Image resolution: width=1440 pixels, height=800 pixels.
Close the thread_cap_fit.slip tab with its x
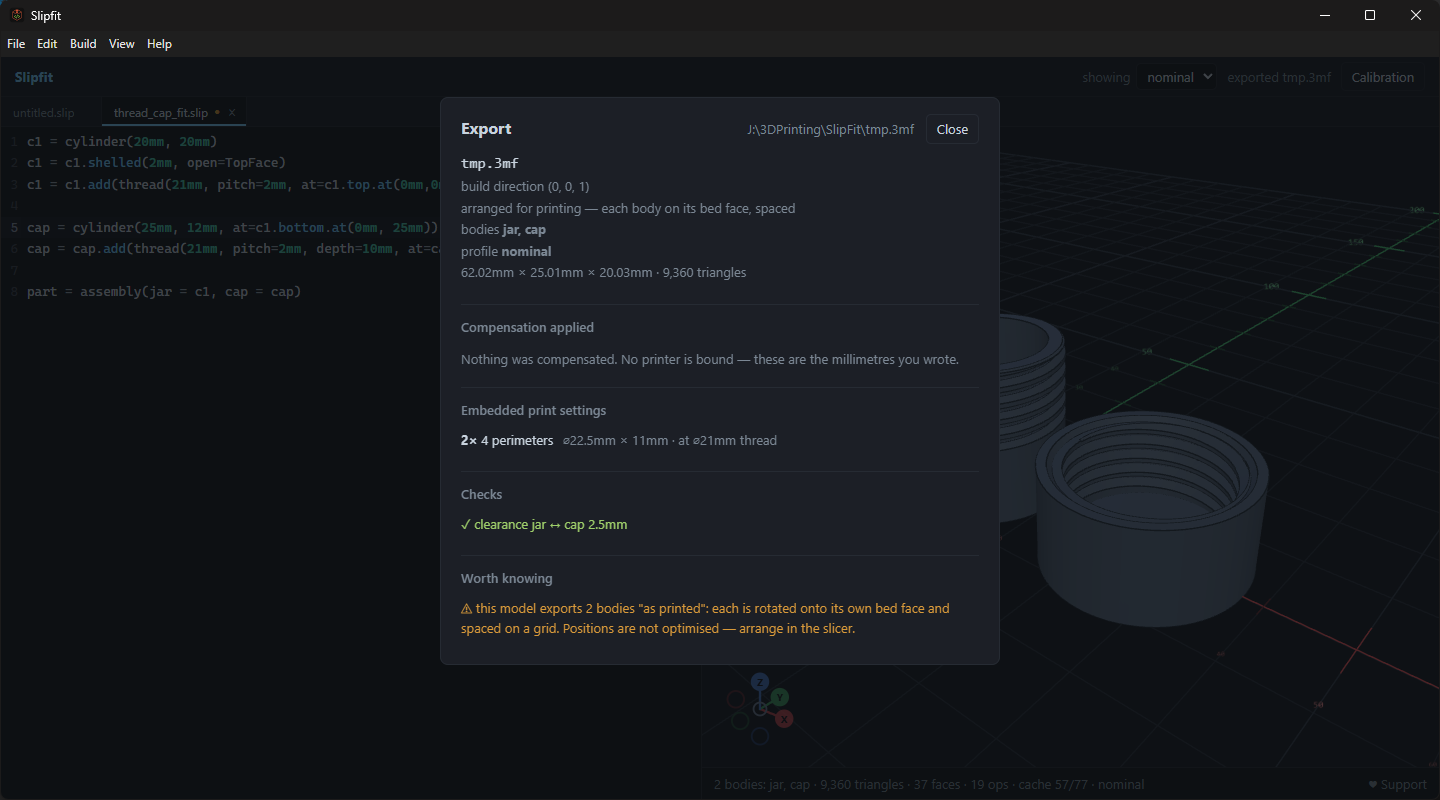click(x=232, y=113)
